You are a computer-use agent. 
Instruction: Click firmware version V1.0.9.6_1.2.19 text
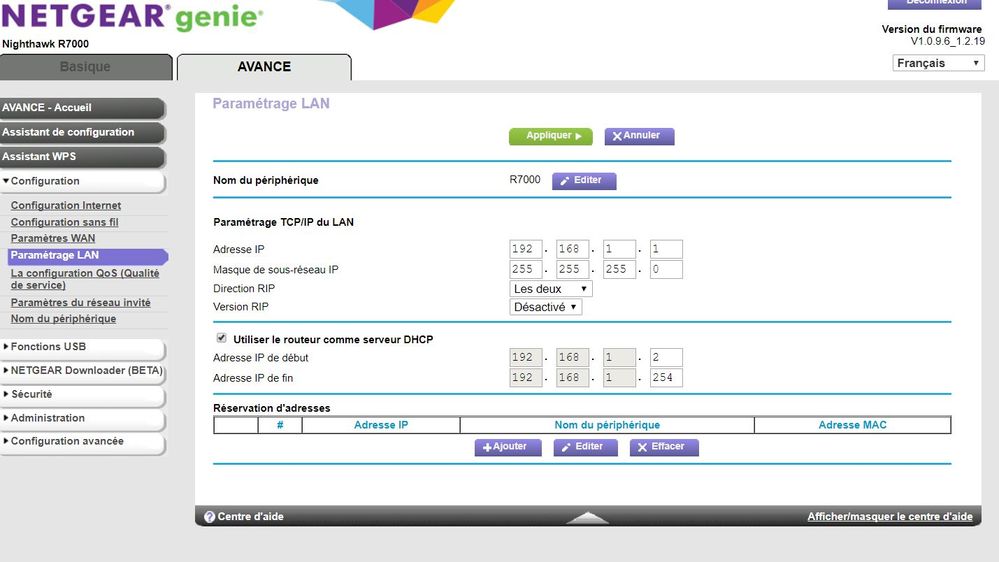pyautogui.click(x=947, y=41)
